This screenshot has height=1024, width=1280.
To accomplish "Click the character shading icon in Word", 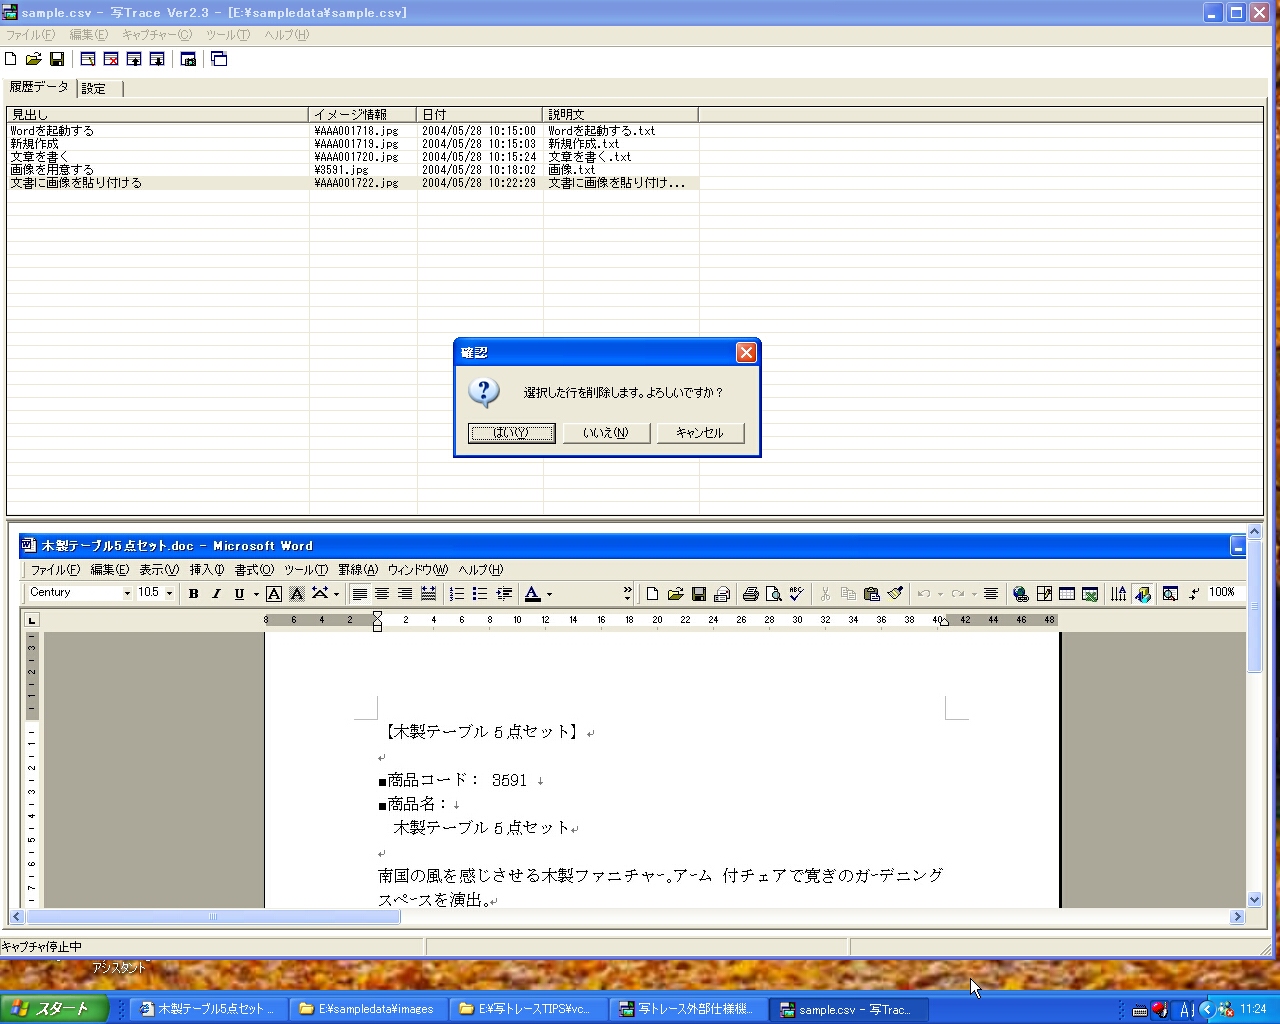I will tap(297, 594).
